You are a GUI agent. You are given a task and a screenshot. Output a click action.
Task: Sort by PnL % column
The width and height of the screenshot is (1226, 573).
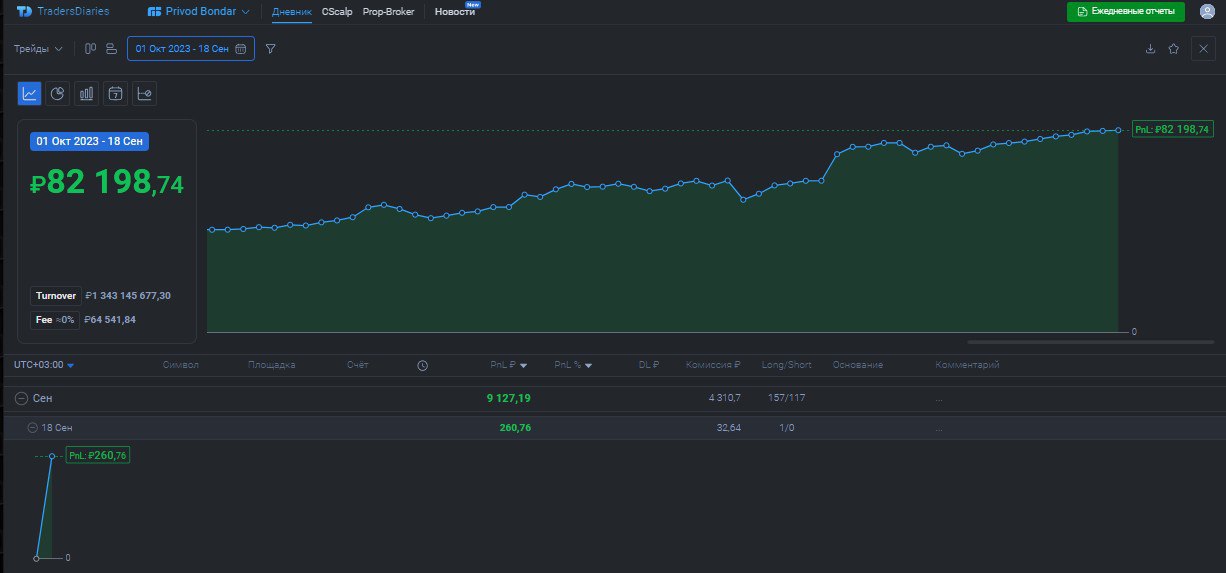pos(573,365)
